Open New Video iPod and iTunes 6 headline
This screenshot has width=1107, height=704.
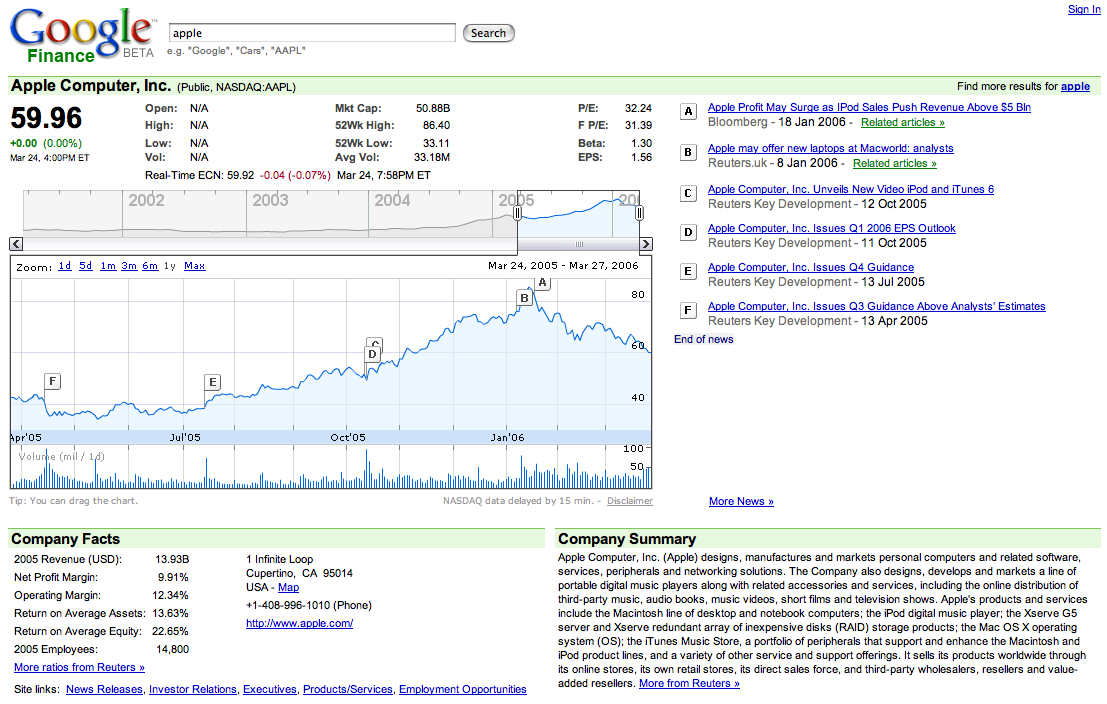coord(851,189)
